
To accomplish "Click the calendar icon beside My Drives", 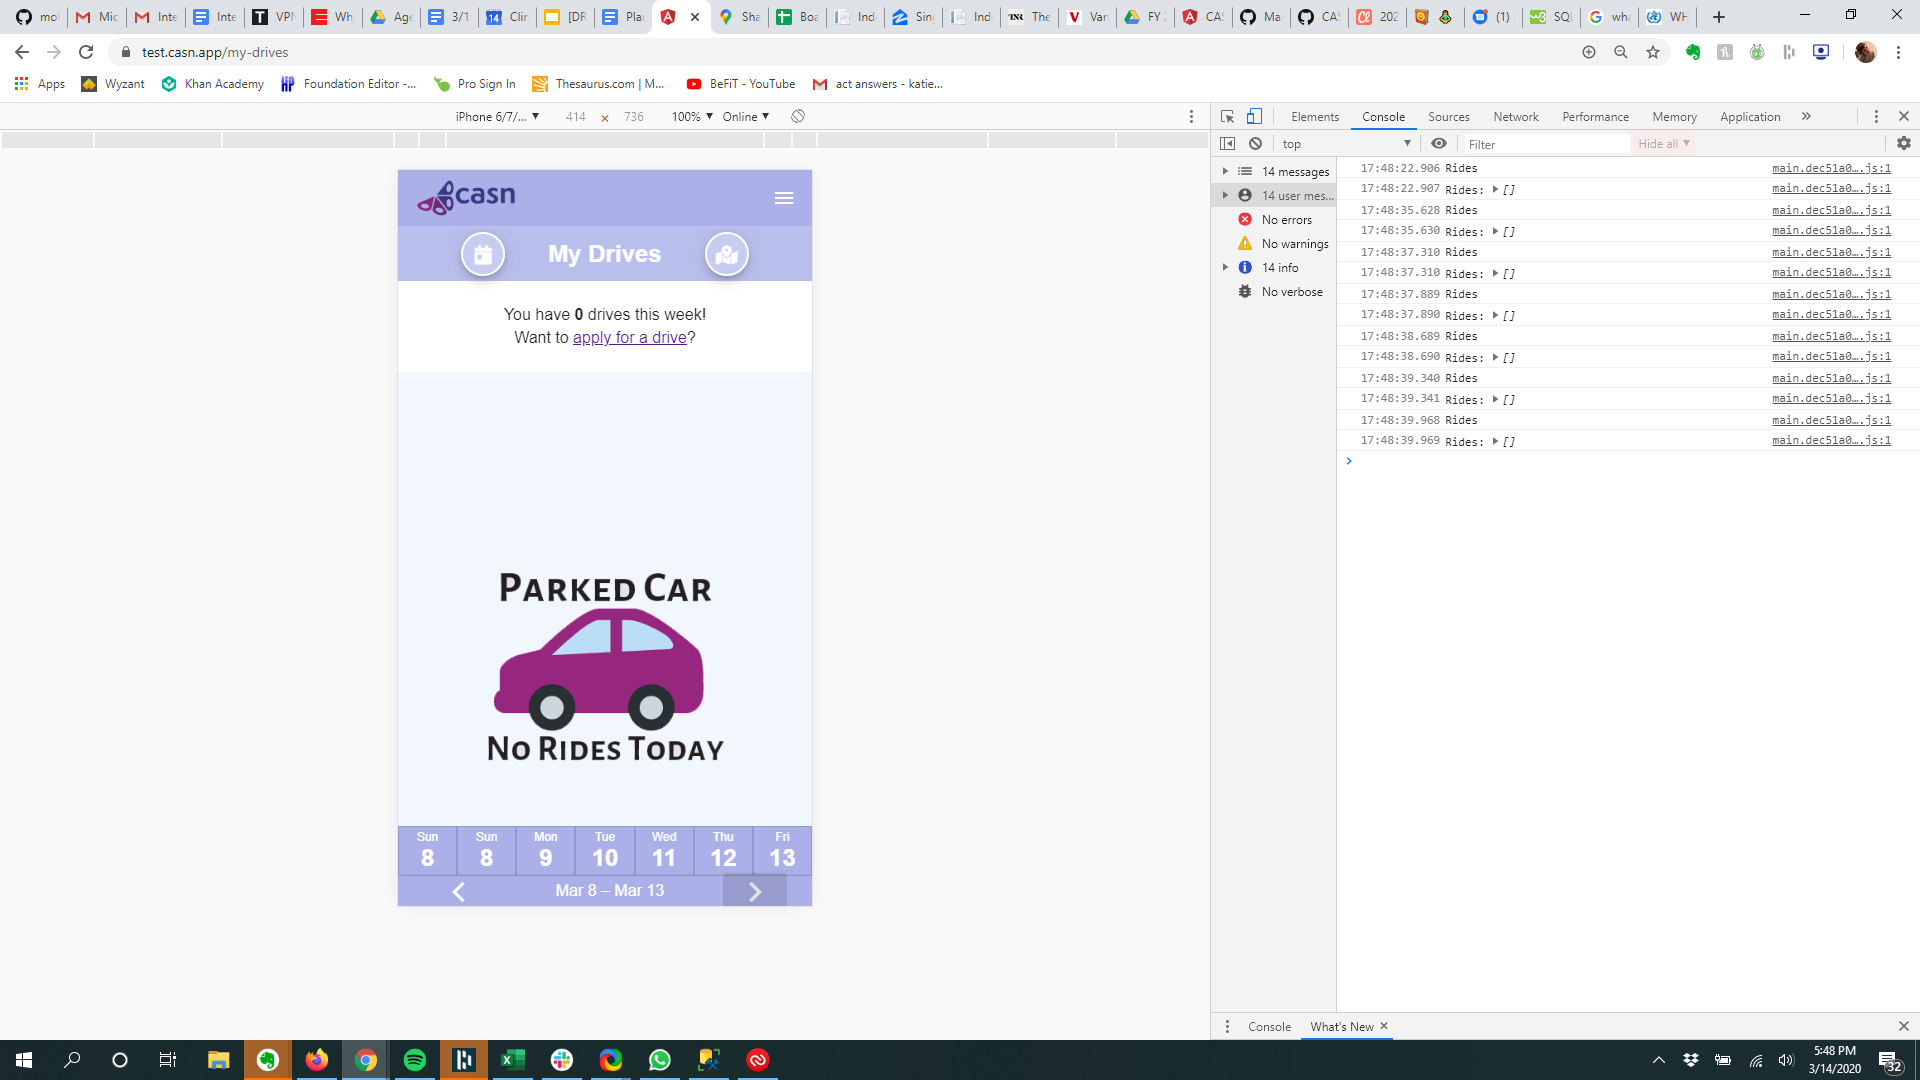I will [482, 254].
